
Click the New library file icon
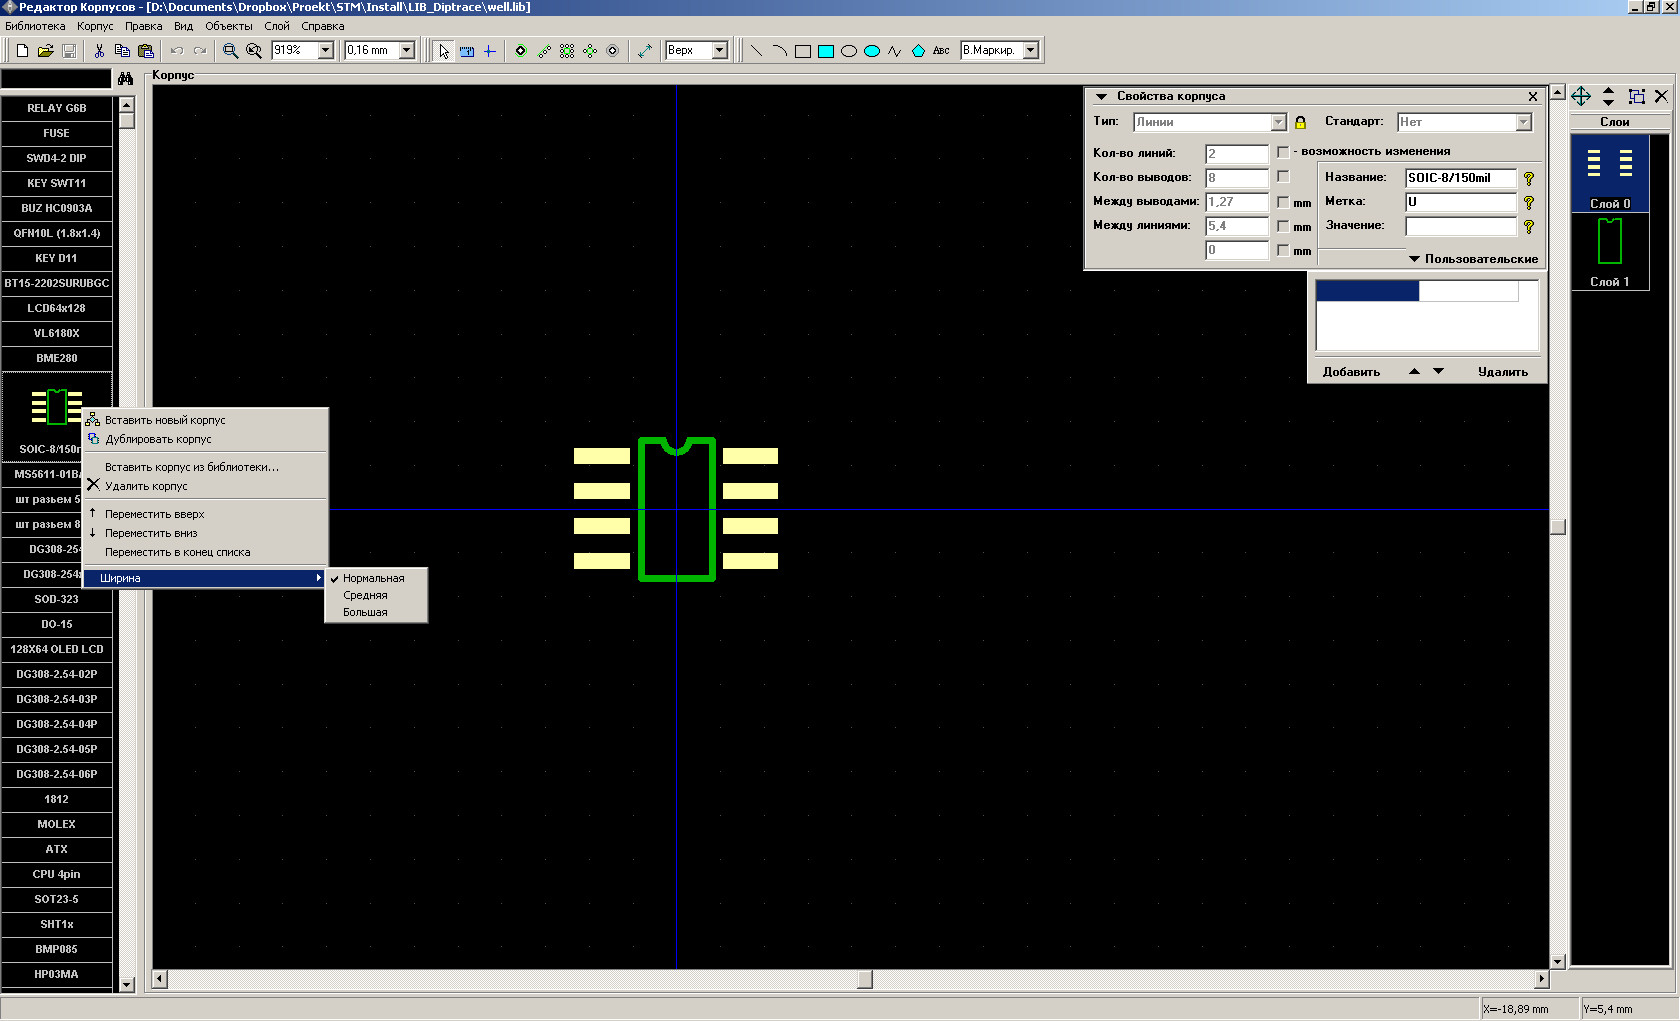pos(22,51)
